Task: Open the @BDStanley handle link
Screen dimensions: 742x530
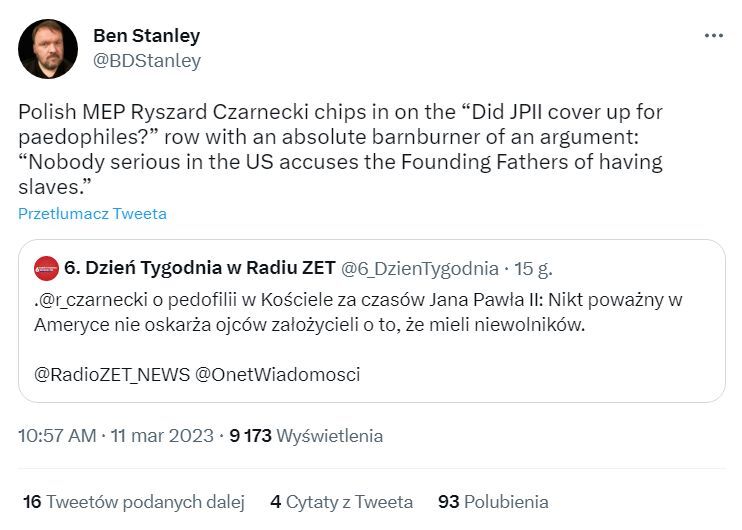Action: (x=146, y=61)
